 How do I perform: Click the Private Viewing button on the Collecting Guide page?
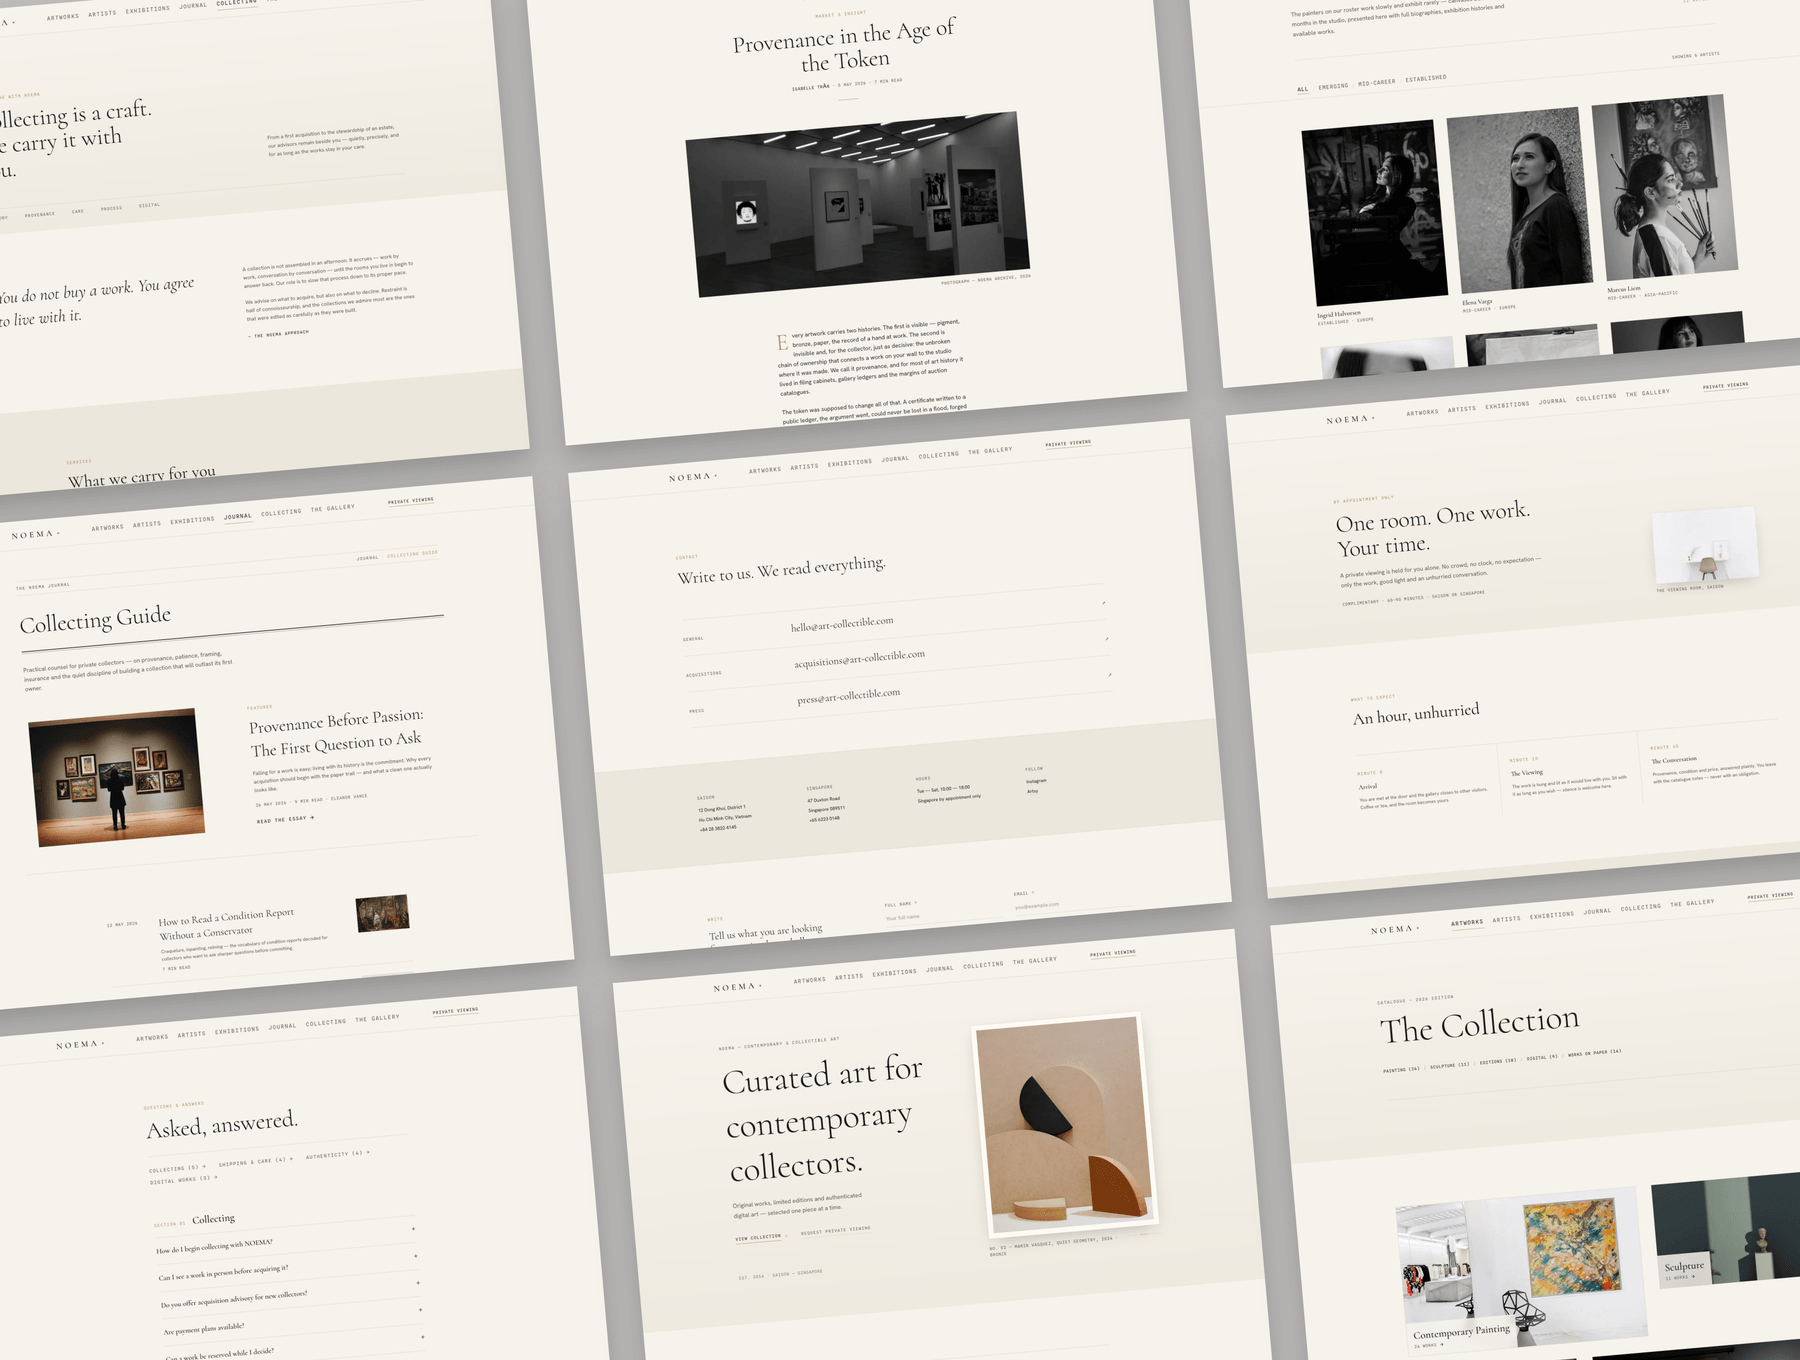point(411,501)
